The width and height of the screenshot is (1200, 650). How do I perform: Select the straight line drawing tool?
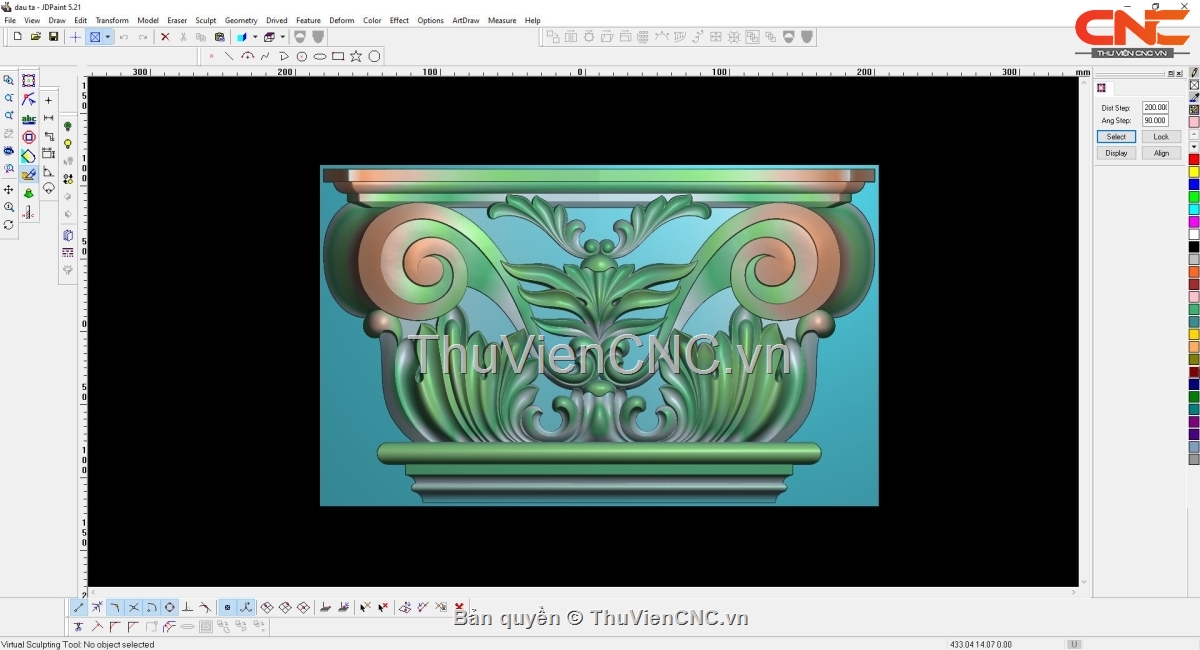pyautogui.click(x=229, y=56)
